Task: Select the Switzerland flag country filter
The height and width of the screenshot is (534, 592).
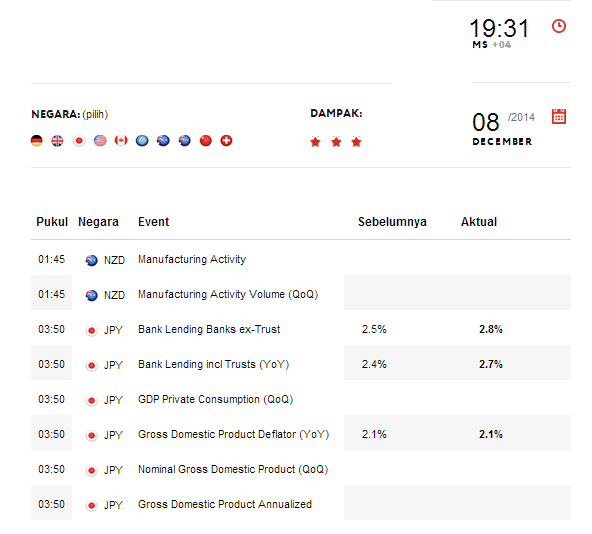Action: click(226, 140)
